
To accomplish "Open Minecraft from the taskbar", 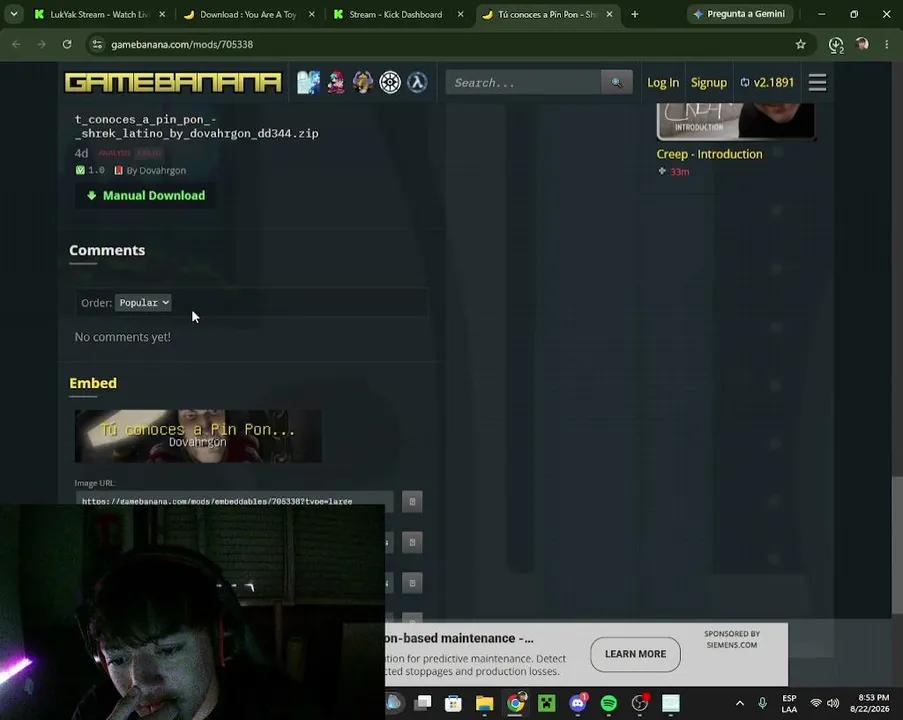I will [x=547, y=703].
